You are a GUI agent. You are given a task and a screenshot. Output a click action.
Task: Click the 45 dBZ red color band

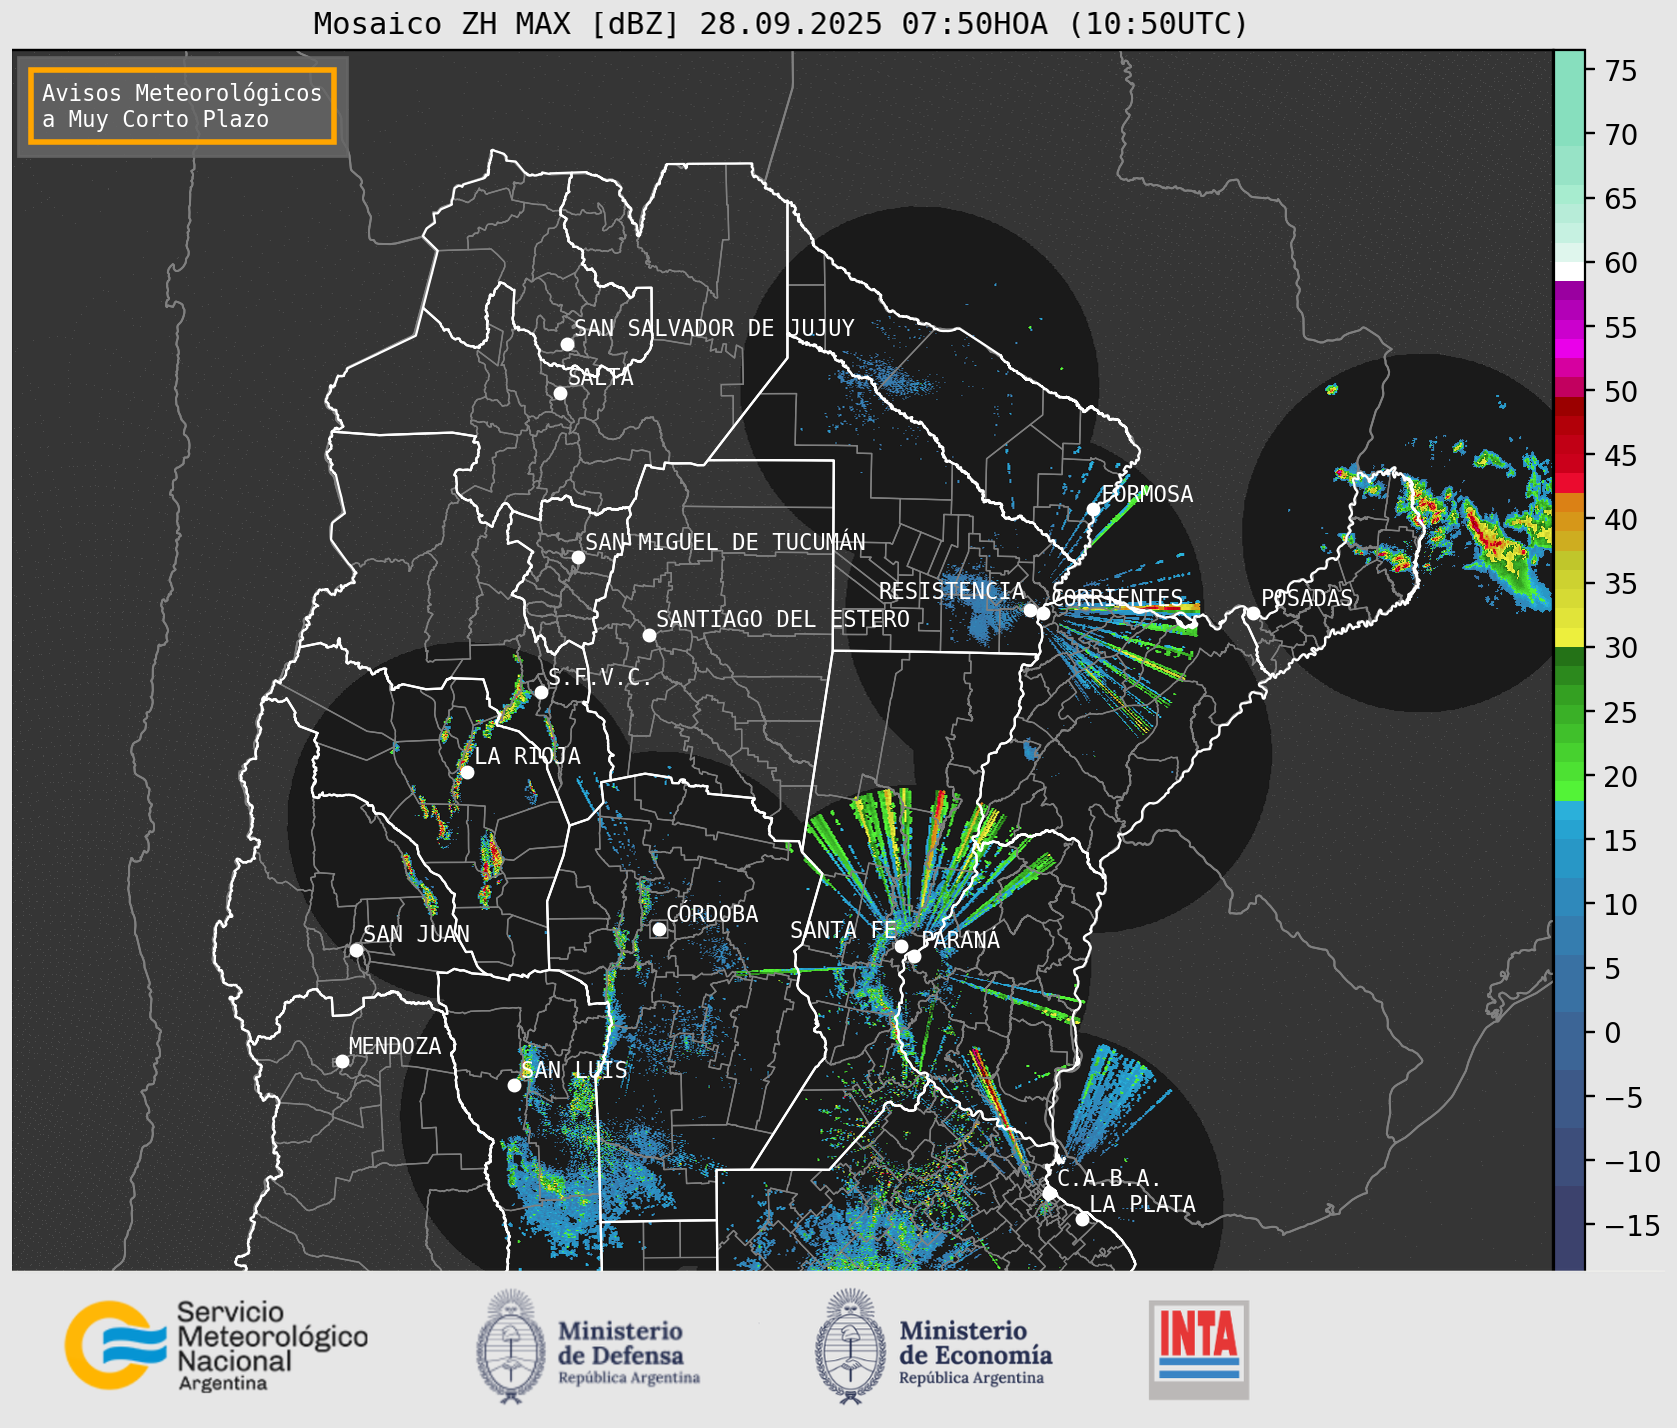(x=1569, y=463)
